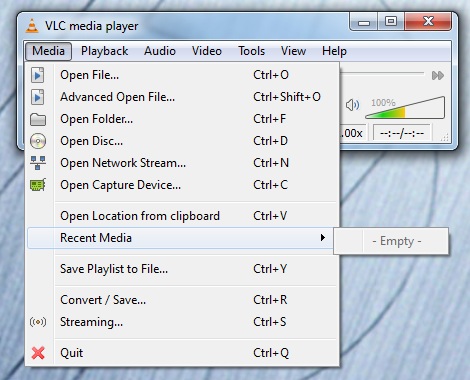Click the VLC cone icon in title bar
470x380 pixels.
pyautogui.click(x=32, y=26)
